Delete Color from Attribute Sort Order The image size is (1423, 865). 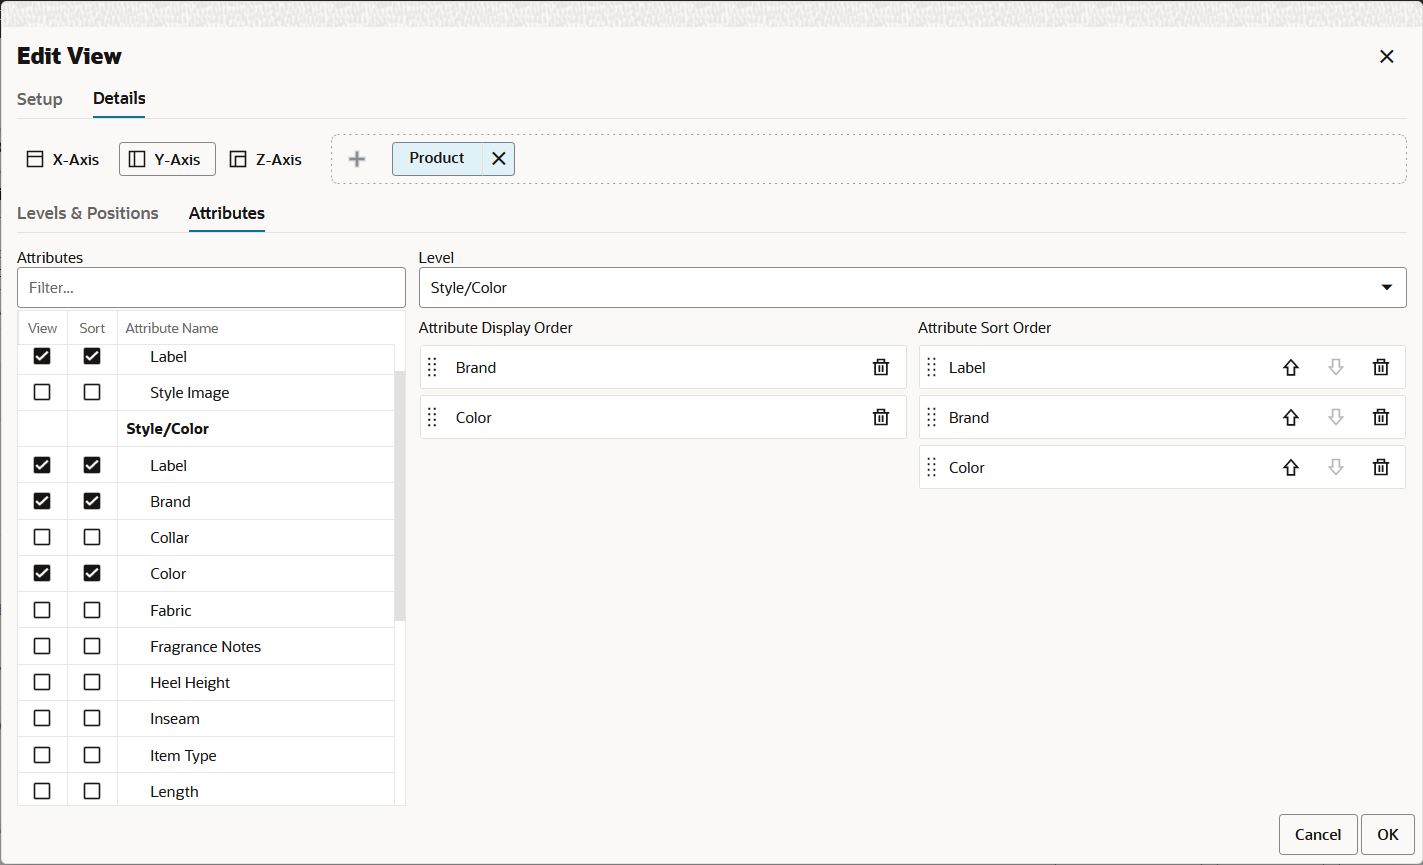click(x=1381, y=467)
